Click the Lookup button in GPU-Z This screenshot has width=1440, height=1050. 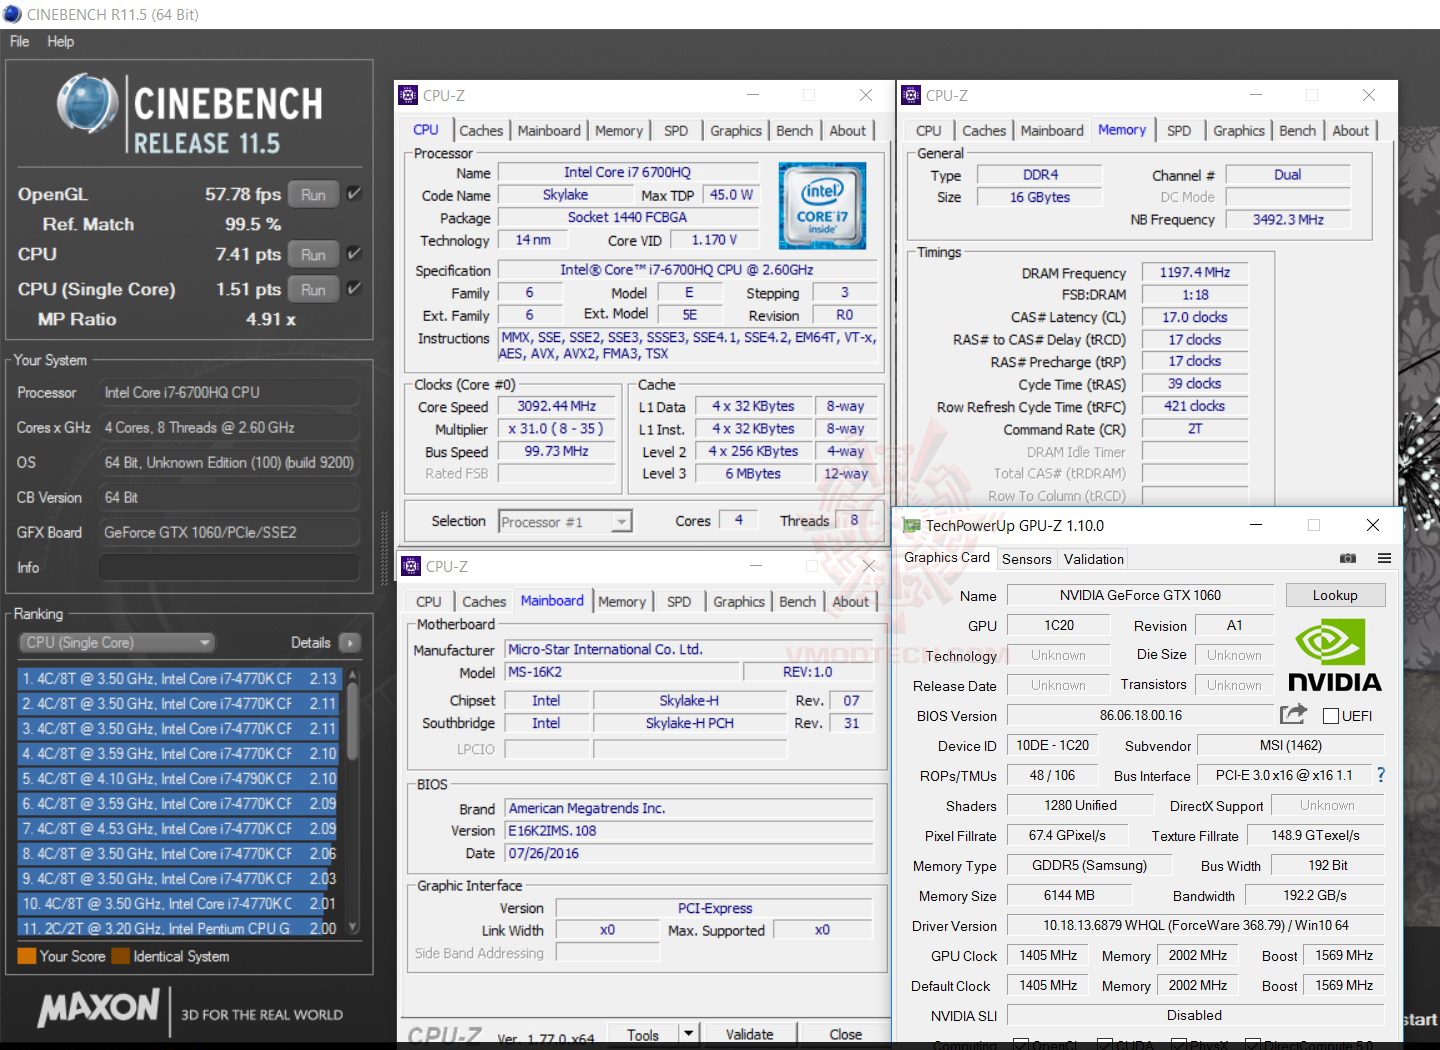pyautogui.click(x=1335, y=595)
